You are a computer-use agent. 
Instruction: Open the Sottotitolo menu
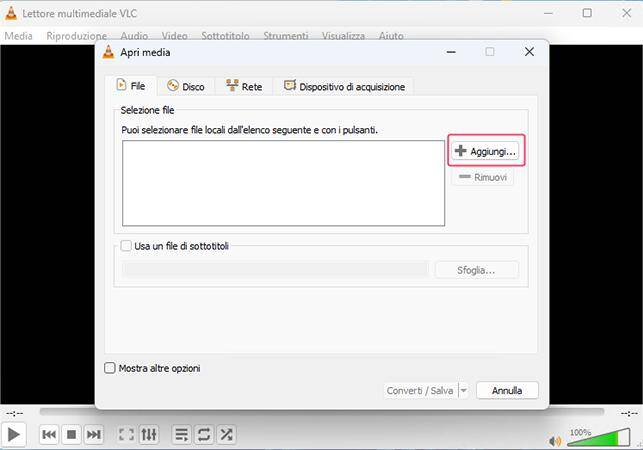click(226, 36)
